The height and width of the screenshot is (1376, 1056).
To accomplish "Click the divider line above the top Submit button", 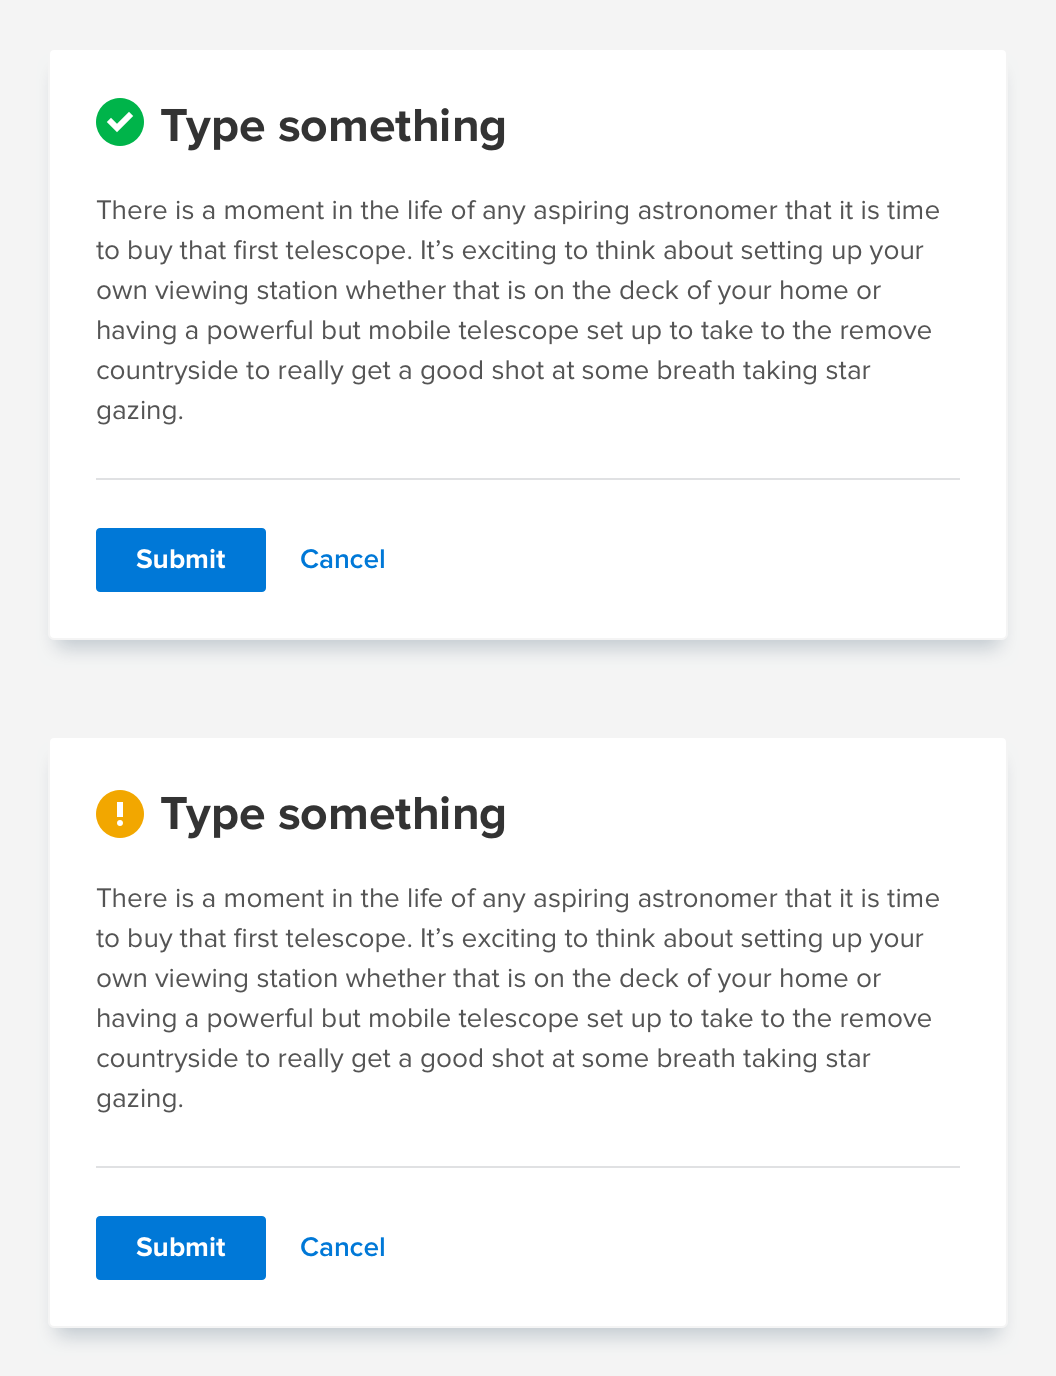I will coord(528,479).
